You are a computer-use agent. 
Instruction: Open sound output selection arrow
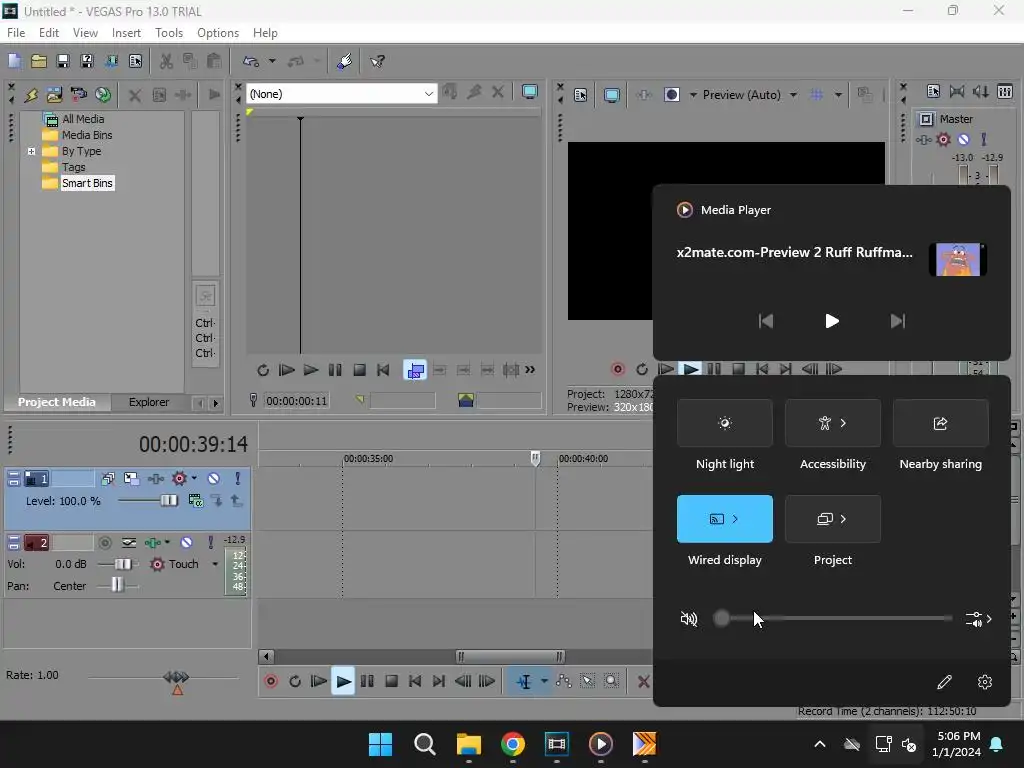tap(978, 618)
